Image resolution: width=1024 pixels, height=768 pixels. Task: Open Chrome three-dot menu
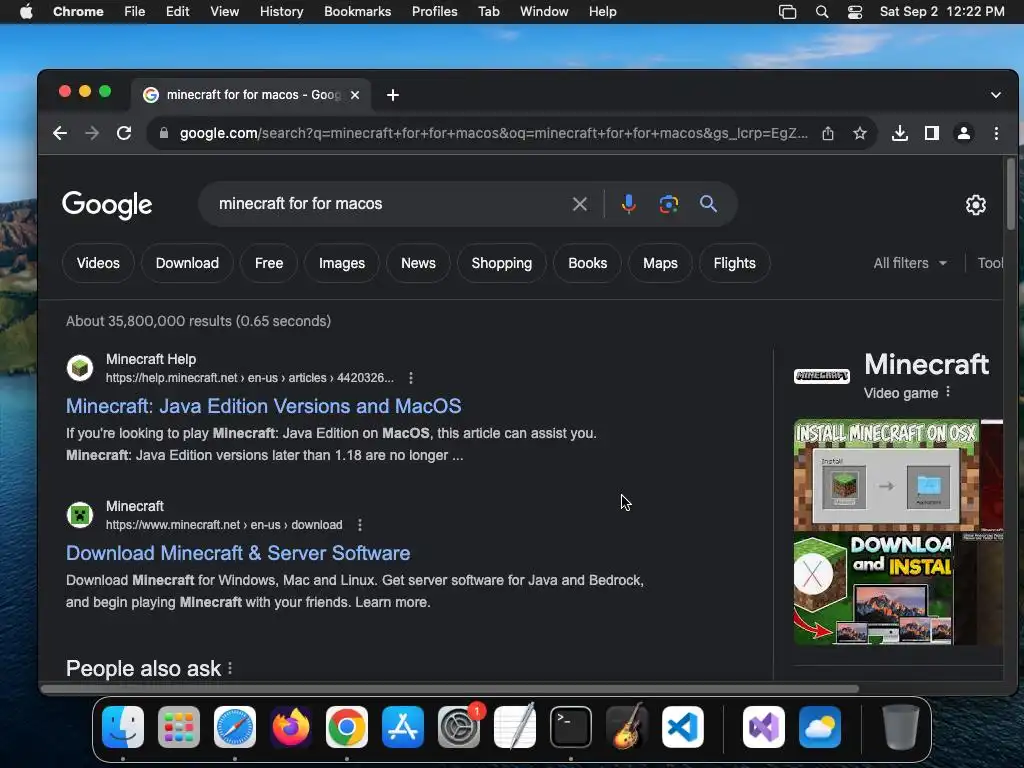click(x=996, y=133)
